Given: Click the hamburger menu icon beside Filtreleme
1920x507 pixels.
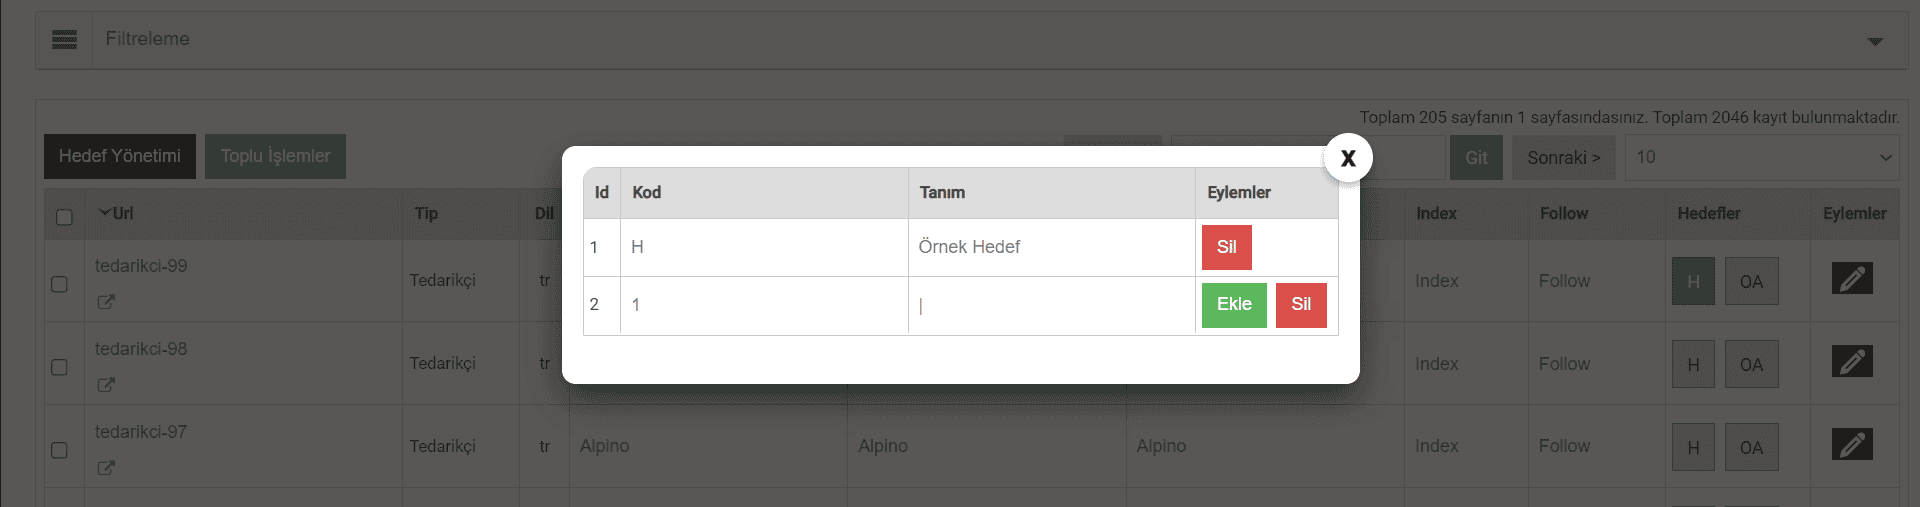Looking at the screenshot, I should 64,39.
